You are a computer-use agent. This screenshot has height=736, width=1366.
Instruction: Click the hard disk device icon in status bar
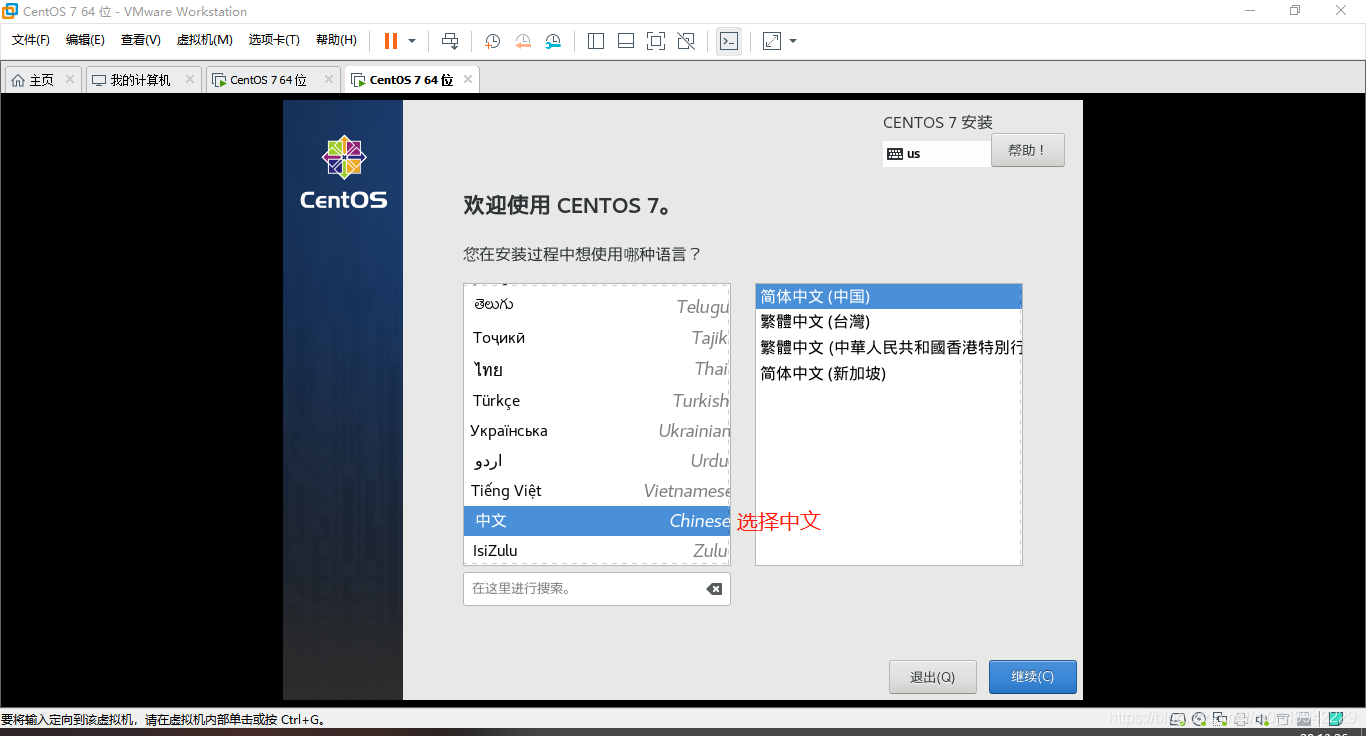tap(1177, 718)
